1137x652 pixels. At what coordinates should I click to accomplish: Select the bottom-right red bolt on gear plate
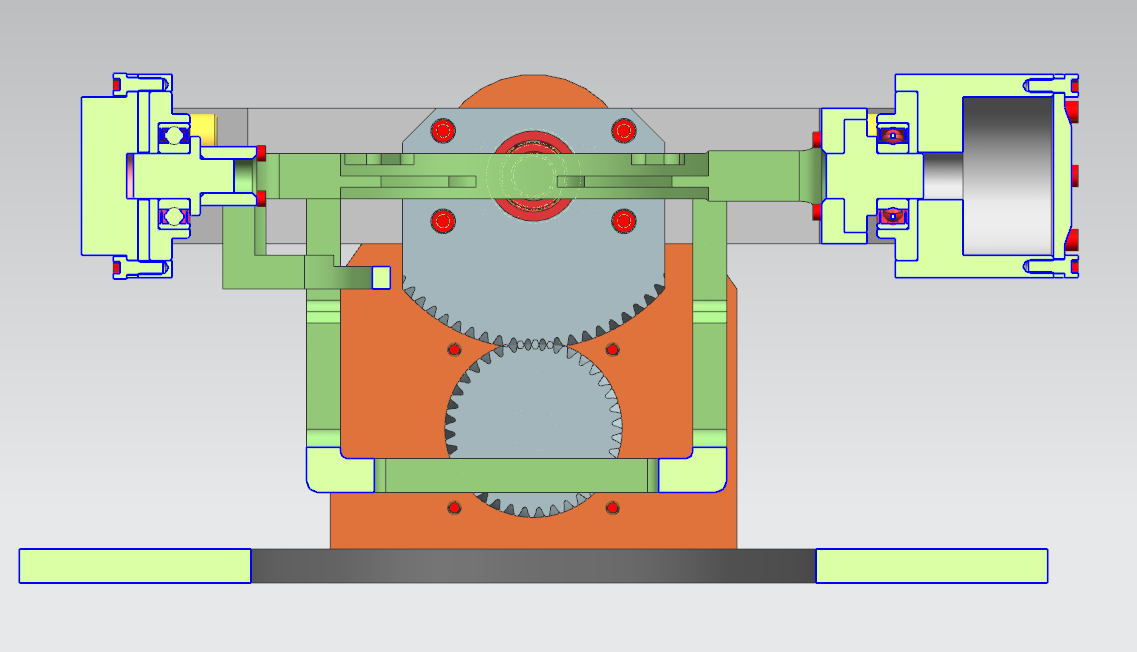[624, 220]
